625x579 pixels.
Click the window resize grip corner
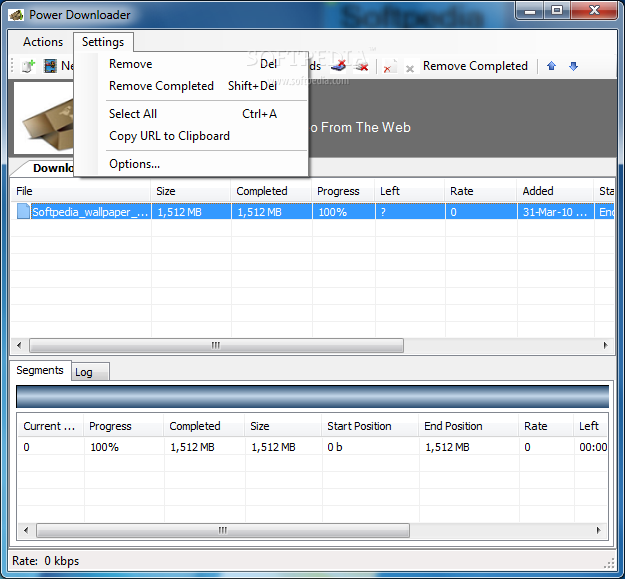point(609,563)
